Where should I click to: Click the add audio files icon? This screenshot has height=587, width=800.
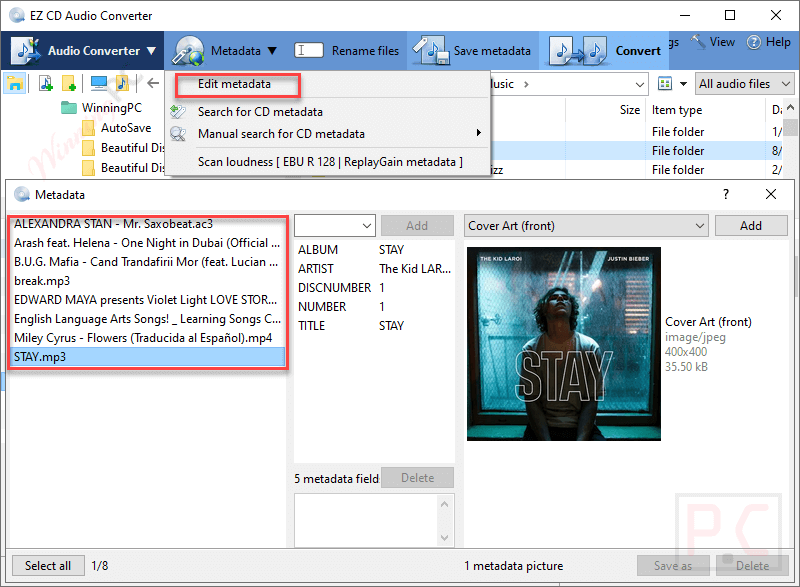coord(46,83)
